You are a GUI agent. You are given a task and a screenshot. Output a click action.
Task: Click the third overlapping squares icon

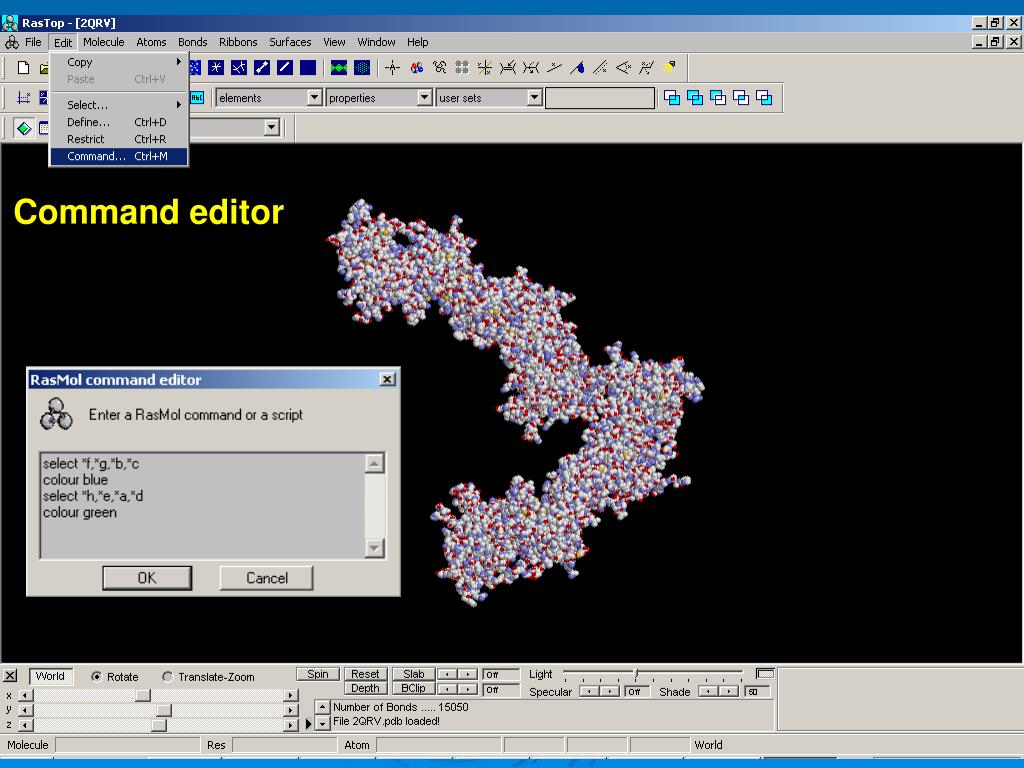(x=718, y=98)
